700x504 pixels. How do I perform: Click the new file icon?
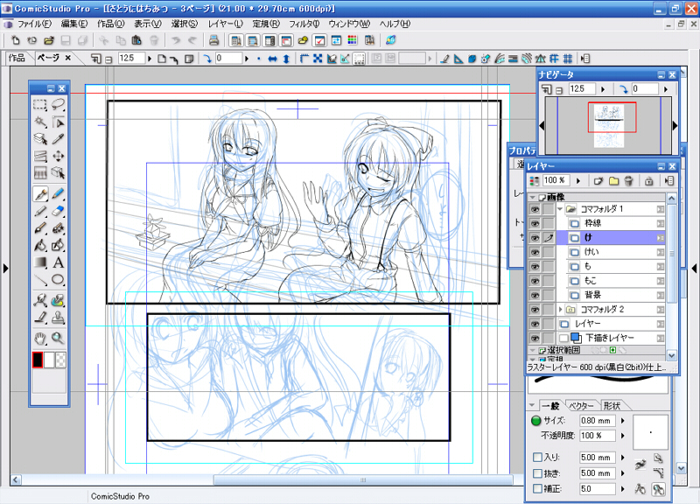coord(16,41)
